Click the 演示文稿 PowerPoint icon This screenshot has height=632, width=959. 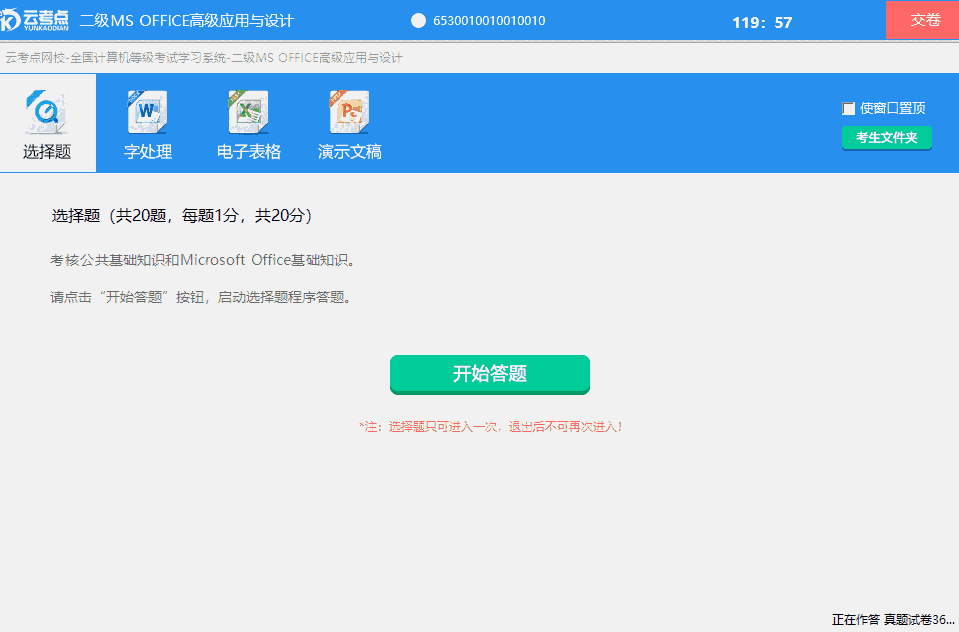click(348, 111)
